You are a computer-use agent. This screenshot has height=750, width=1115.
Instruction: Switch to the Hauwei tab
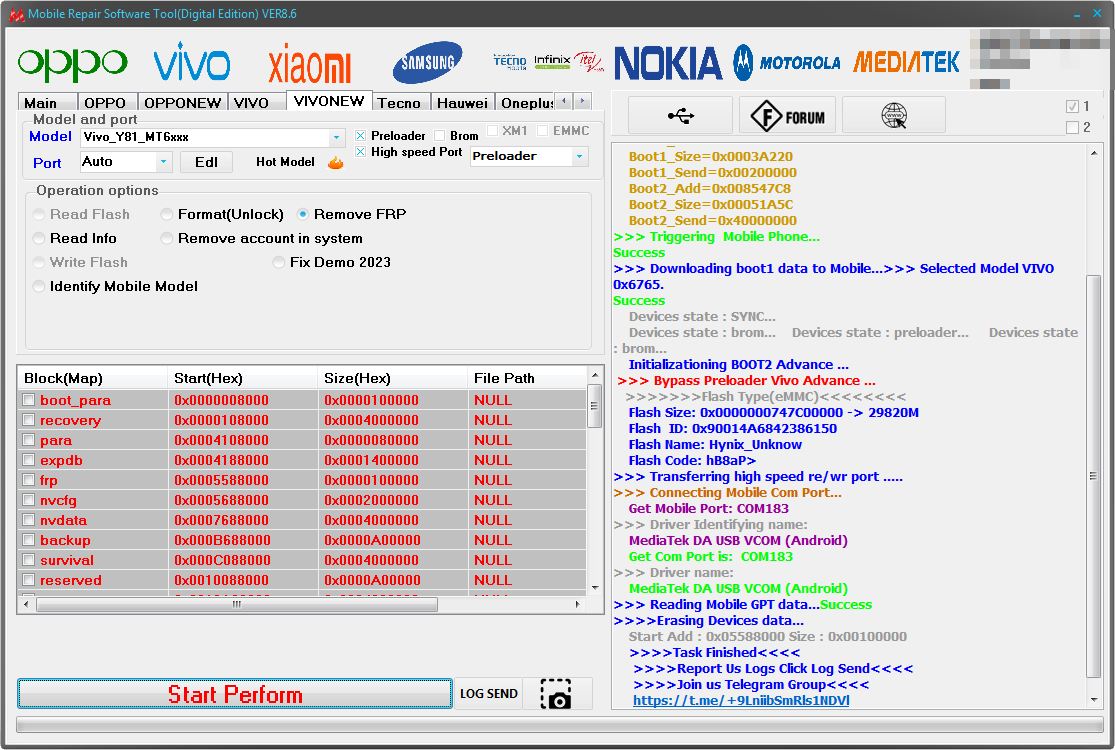click(462, 103)
